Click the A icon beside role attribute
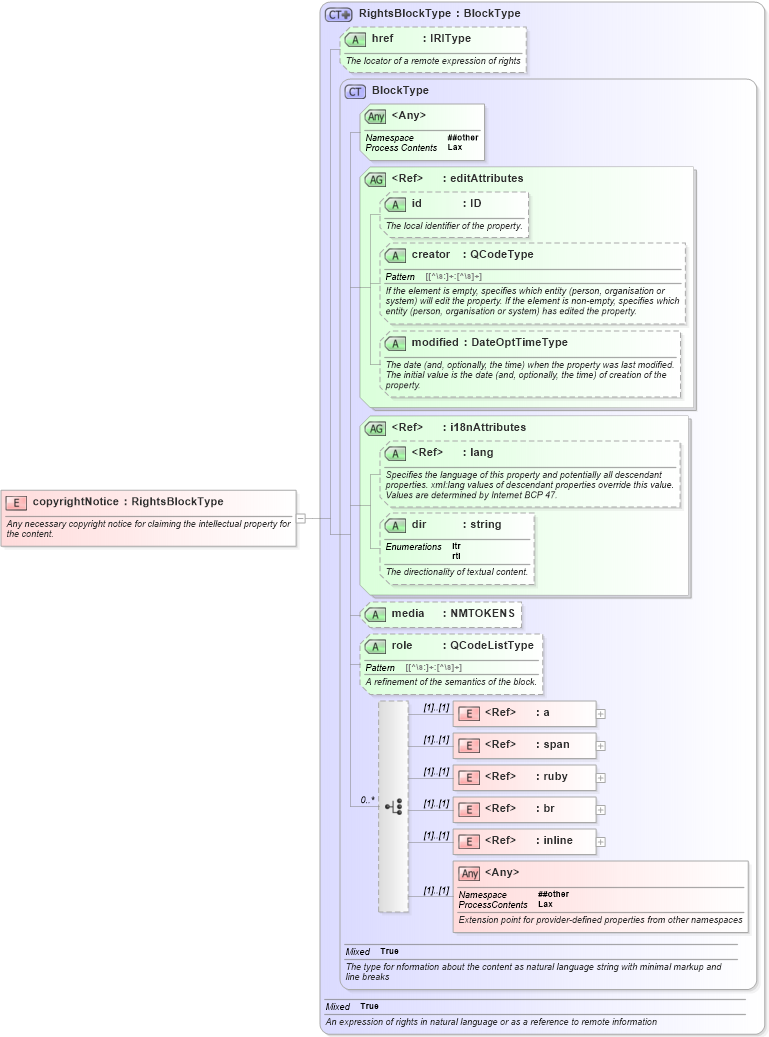769x1037 pixels. coord(376,646)
